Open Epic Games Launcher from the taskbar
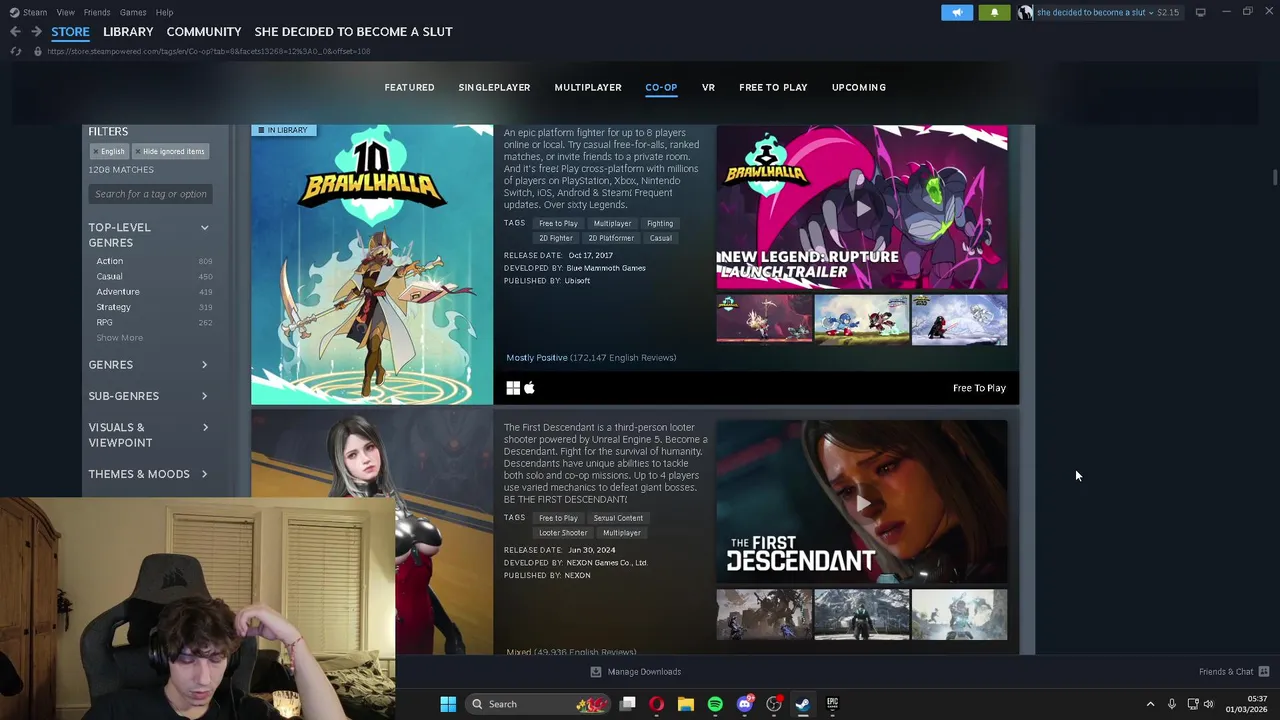The width and height of the screenshot is (1280, 720). (832, 704)
